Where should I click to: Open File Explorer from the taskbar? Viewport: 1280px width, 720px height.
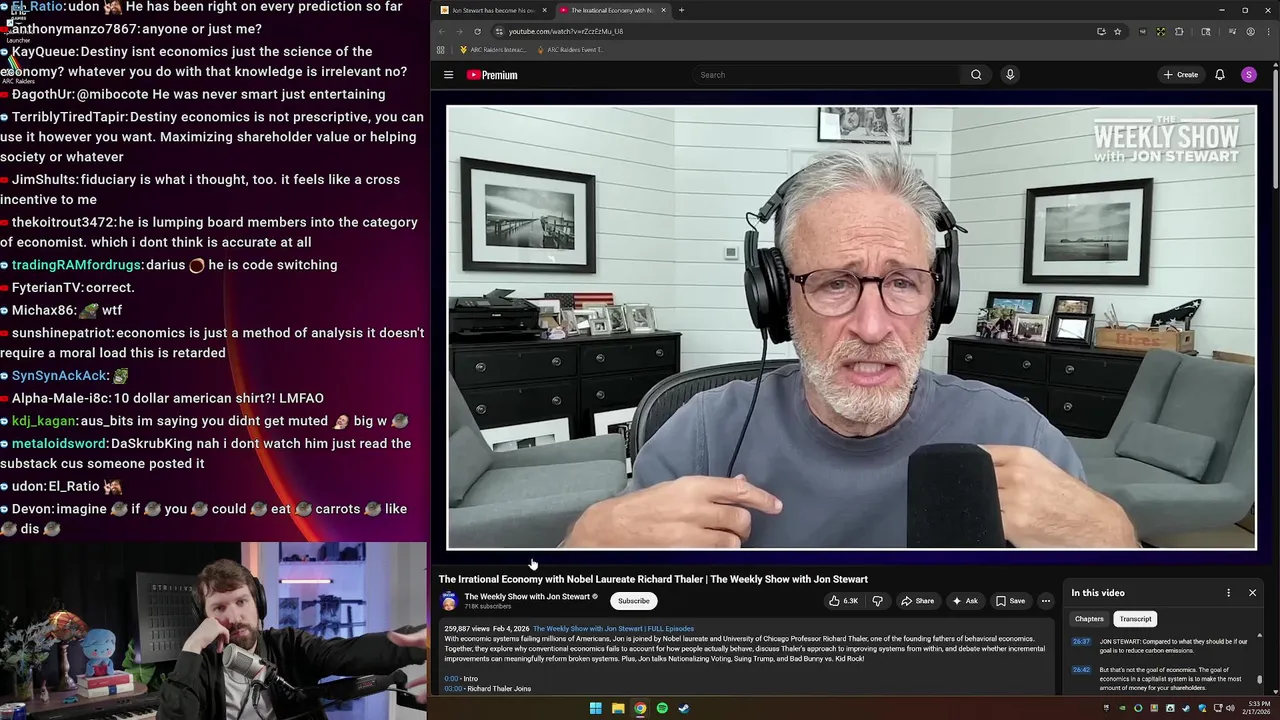pyautogui.click(x=618, y=708)
